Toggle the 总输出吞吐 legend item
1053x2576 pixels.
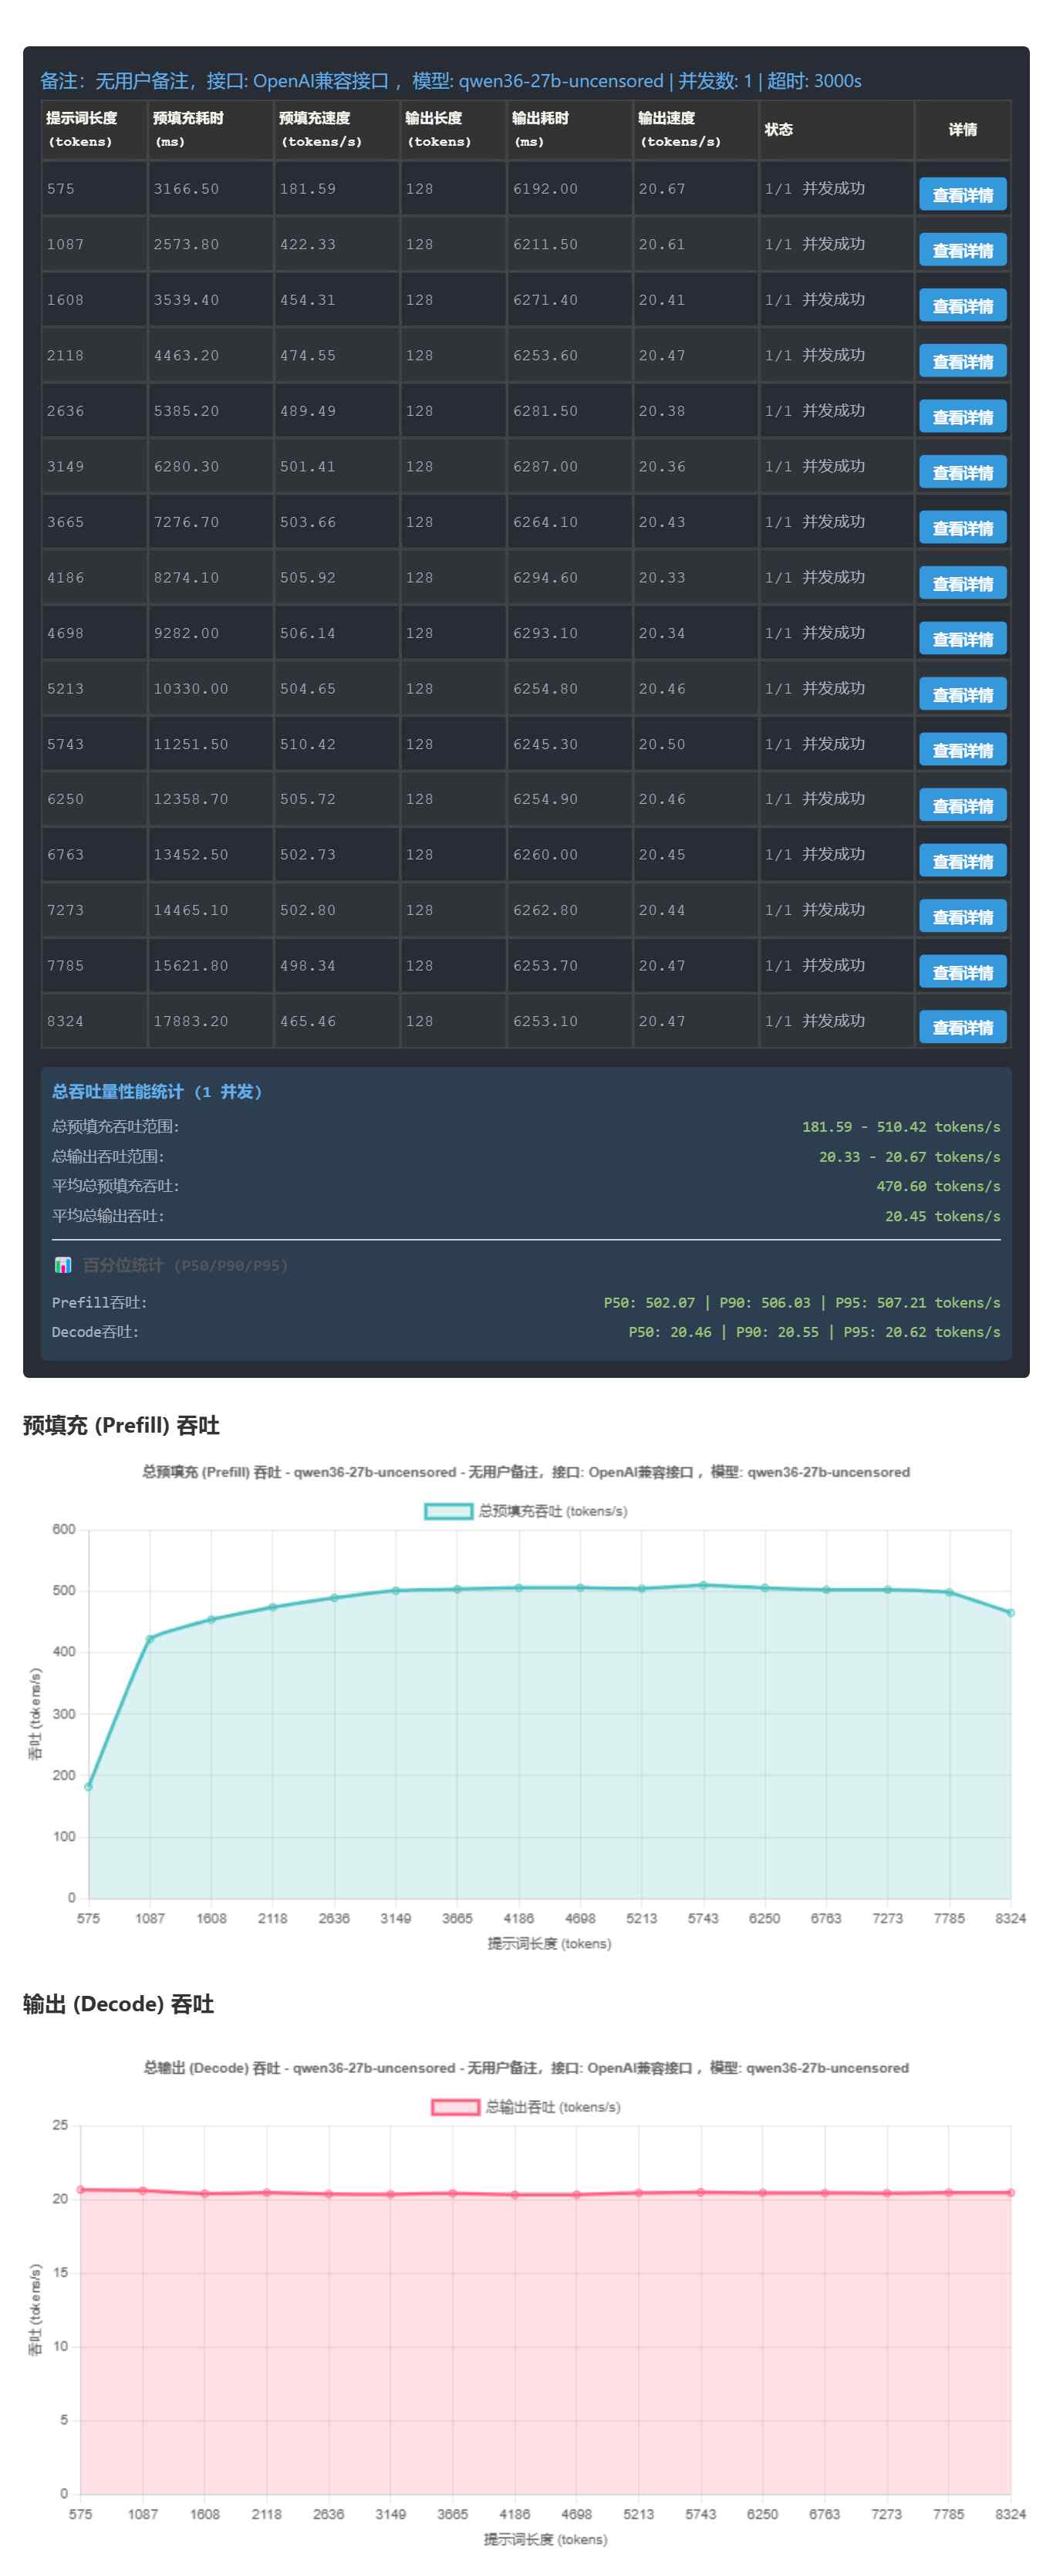point(526,2107)
